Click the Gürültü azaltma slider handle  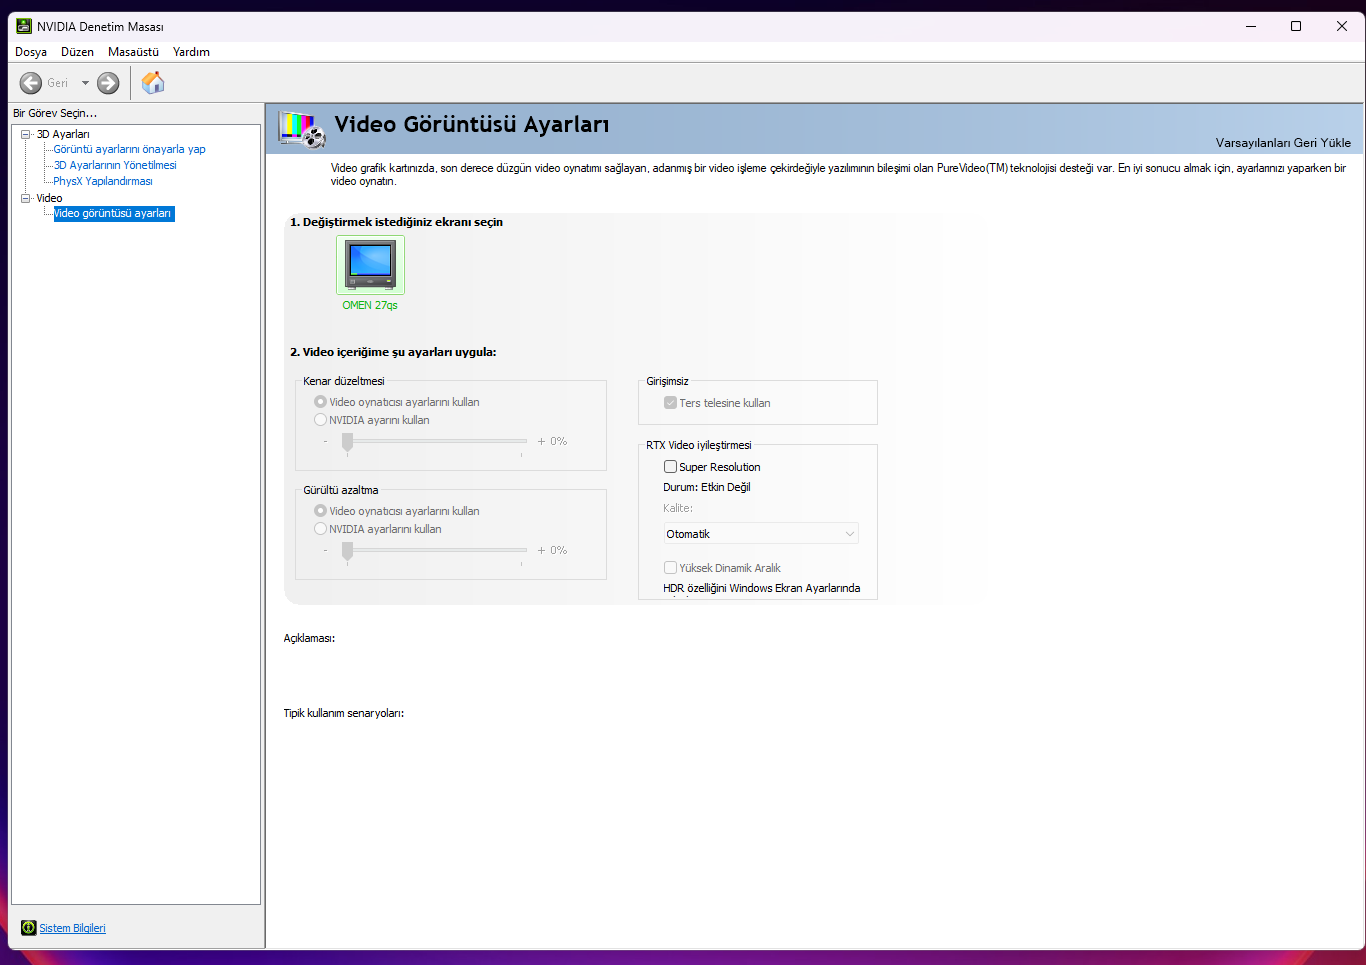(347, 551)
